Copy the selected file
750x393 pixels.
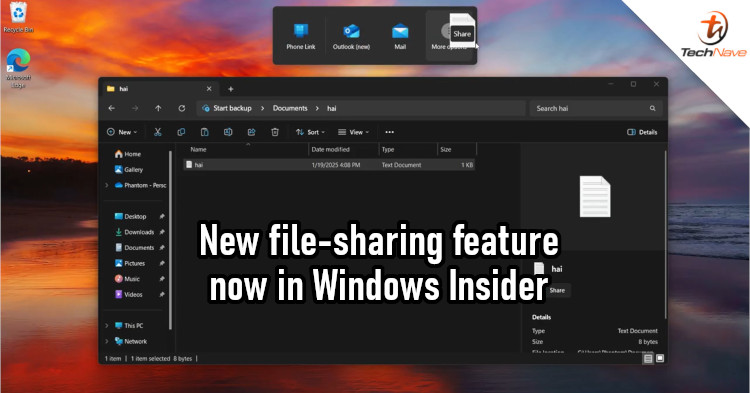(181, 132)
